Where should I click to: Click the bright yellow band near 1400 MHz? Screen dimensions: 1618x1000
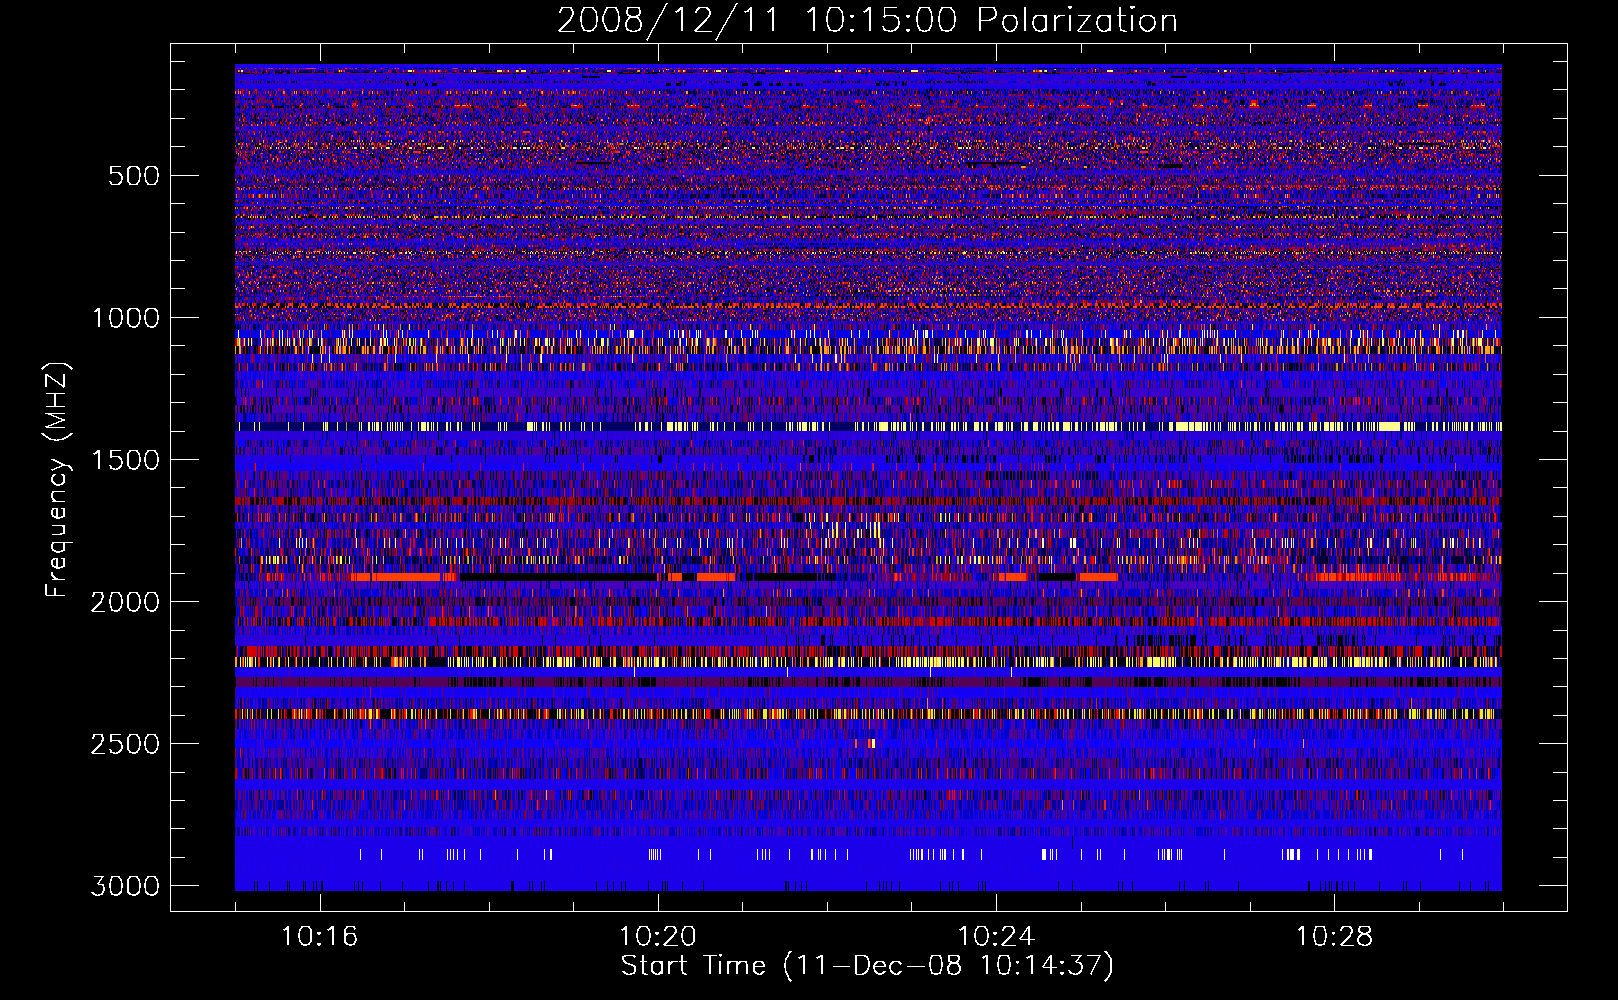click(x=868, y=426)
